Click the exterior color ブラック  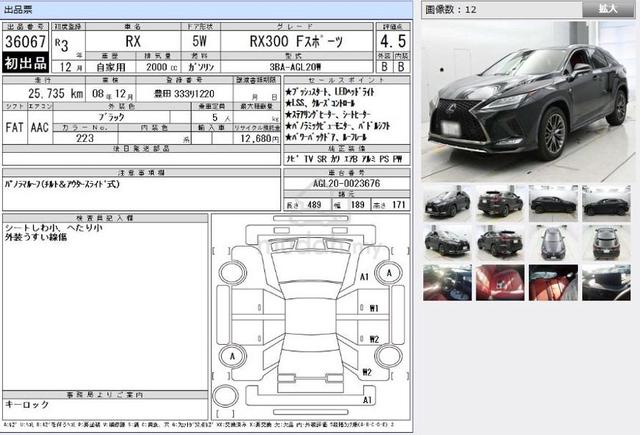coord(111,117)
